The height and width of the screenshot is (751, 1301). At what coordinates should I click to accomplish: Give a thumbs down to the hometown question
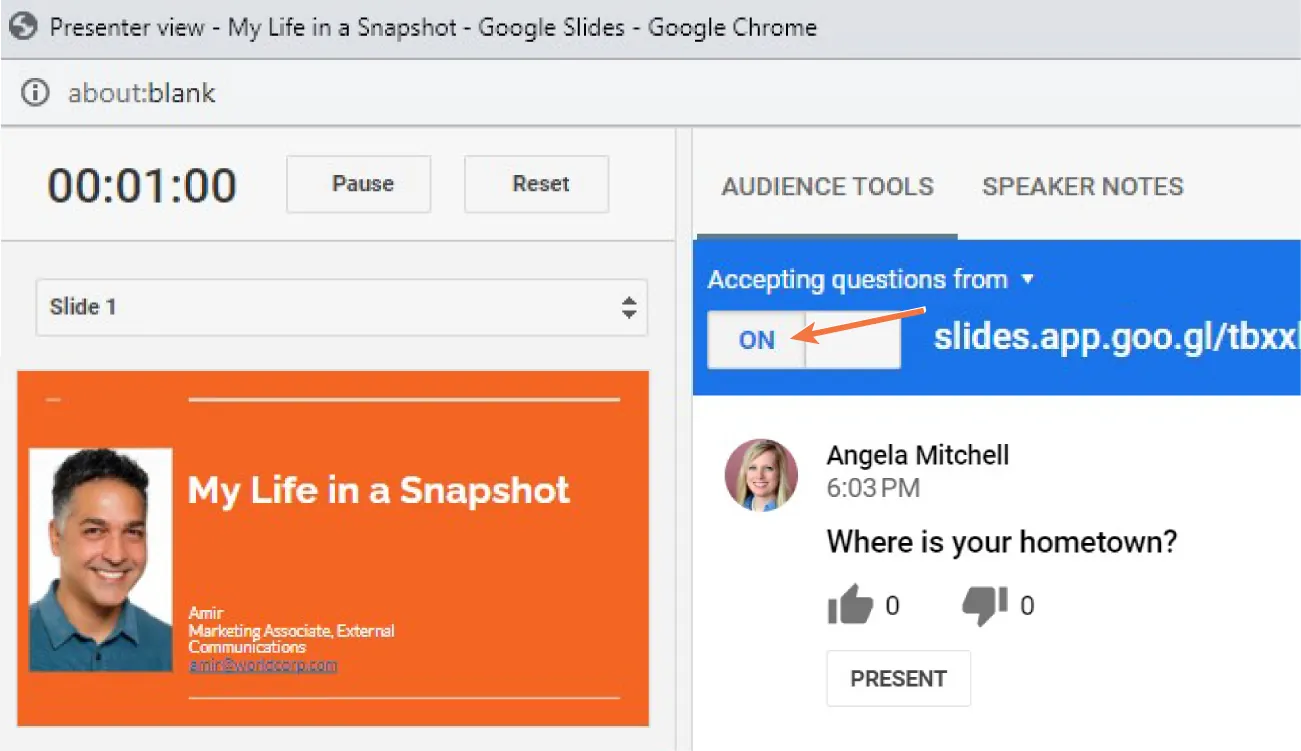tap(986, 604)
